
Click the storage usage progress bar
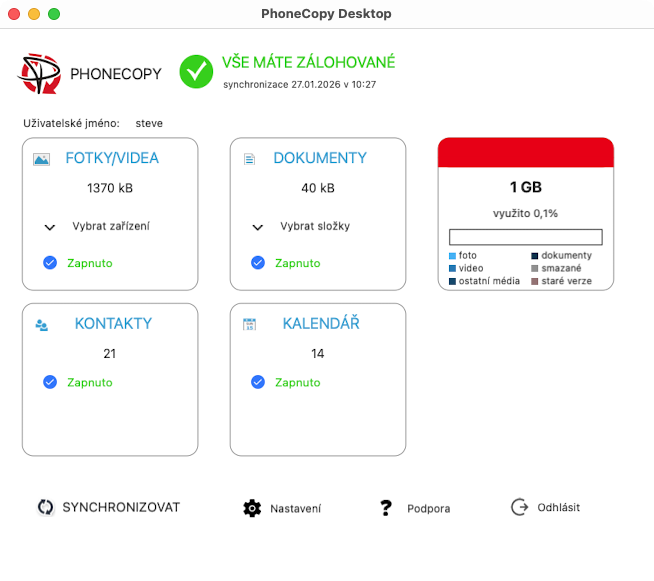click(x=525, y=237)
